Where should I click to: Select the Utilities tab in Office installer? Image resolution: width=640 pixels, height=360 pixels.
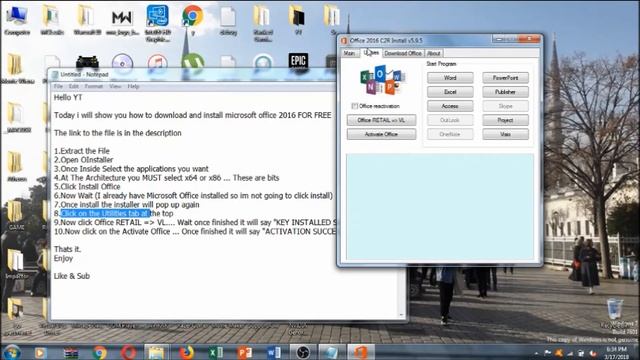[x=371, y=53]
